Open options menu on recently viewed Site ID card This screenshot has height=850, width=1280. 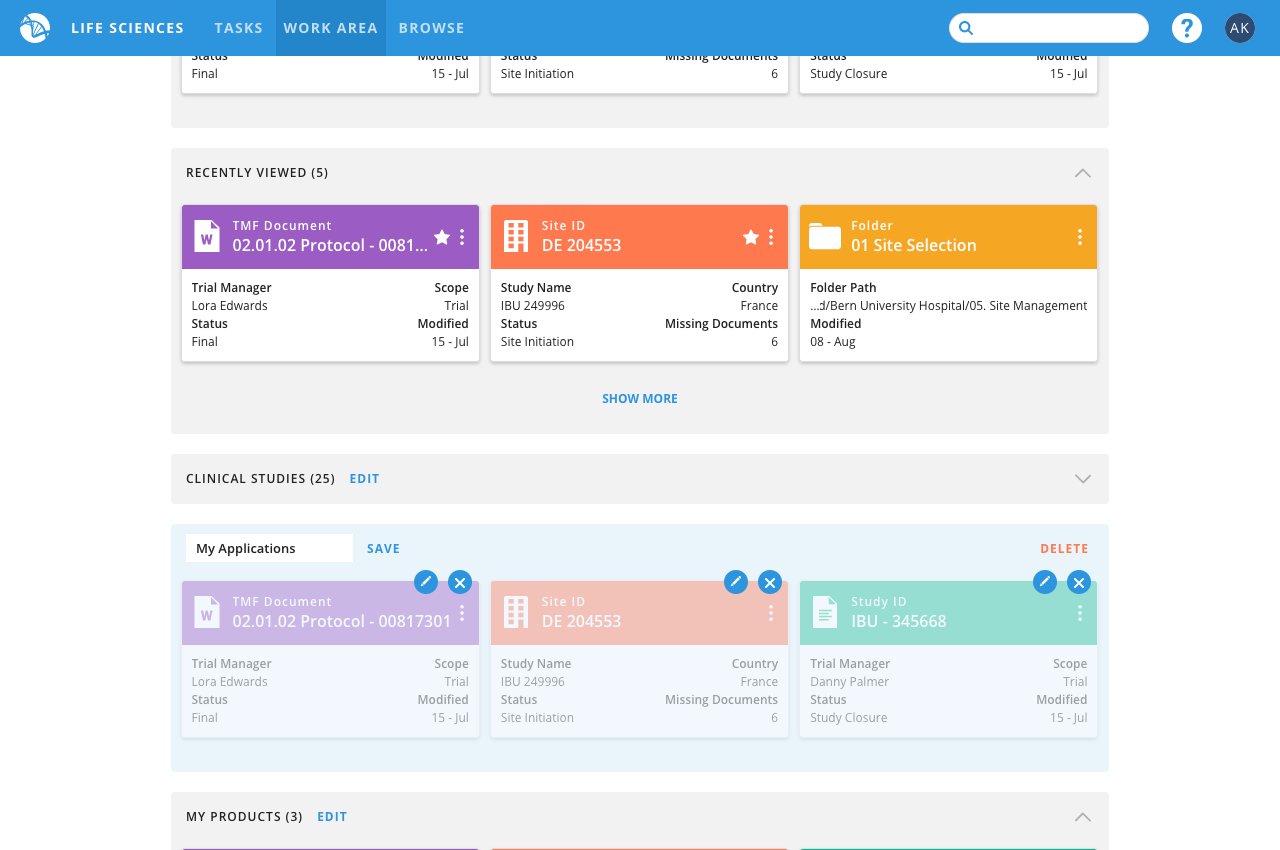pyautogui.click(x=771, y=237)
